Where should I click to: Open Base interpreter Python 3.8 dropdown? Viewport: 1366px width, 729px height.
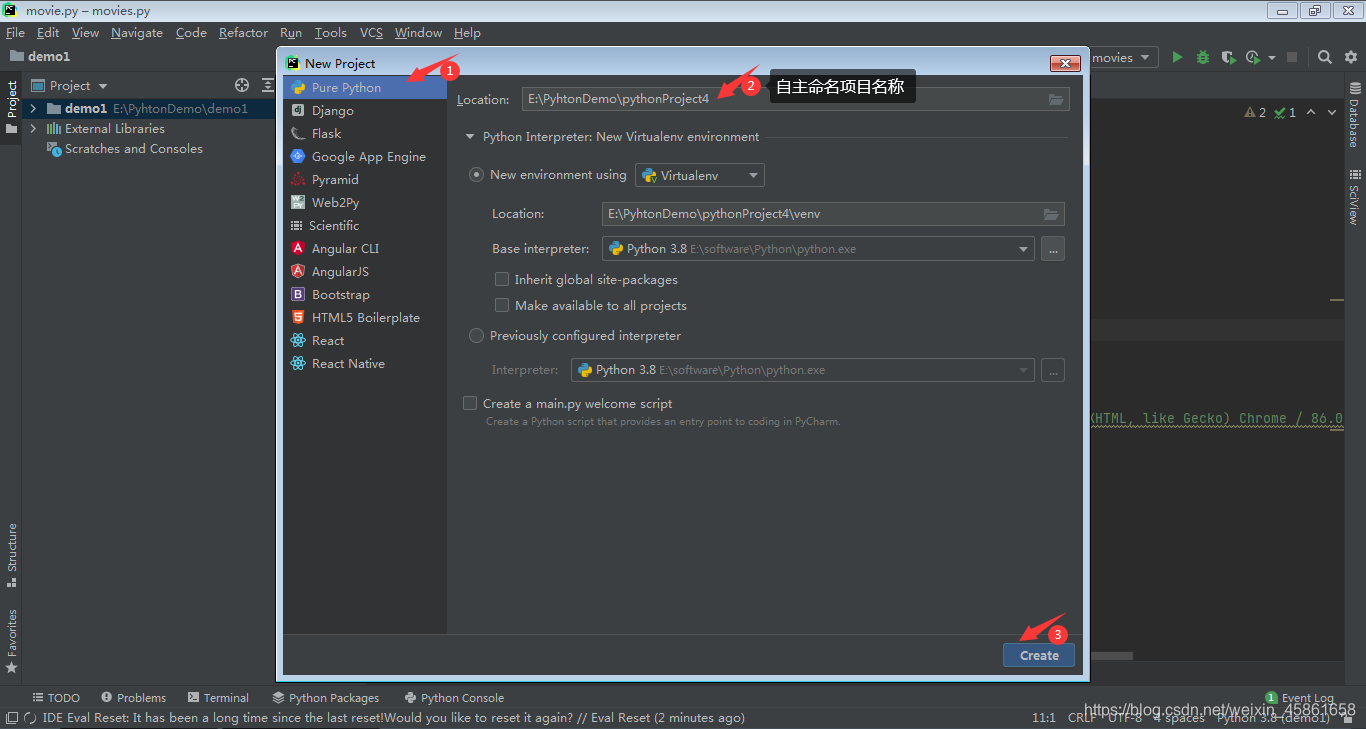[x=818, y=249]
